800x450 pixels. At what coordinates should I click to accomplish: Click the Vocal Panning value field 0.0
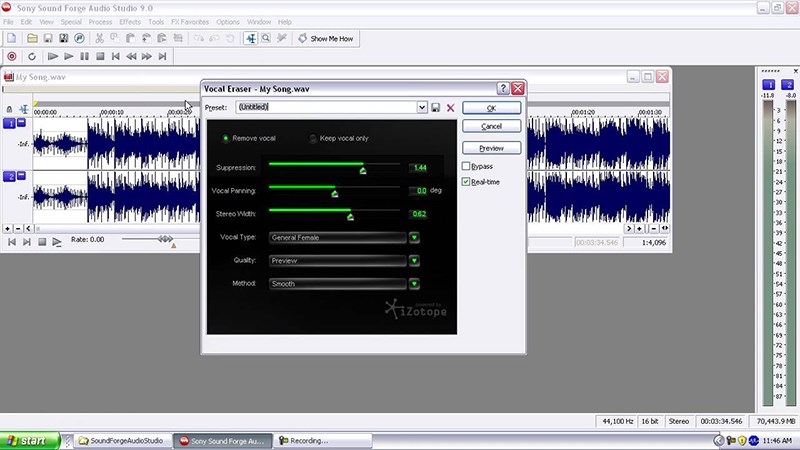coord(418,191)
